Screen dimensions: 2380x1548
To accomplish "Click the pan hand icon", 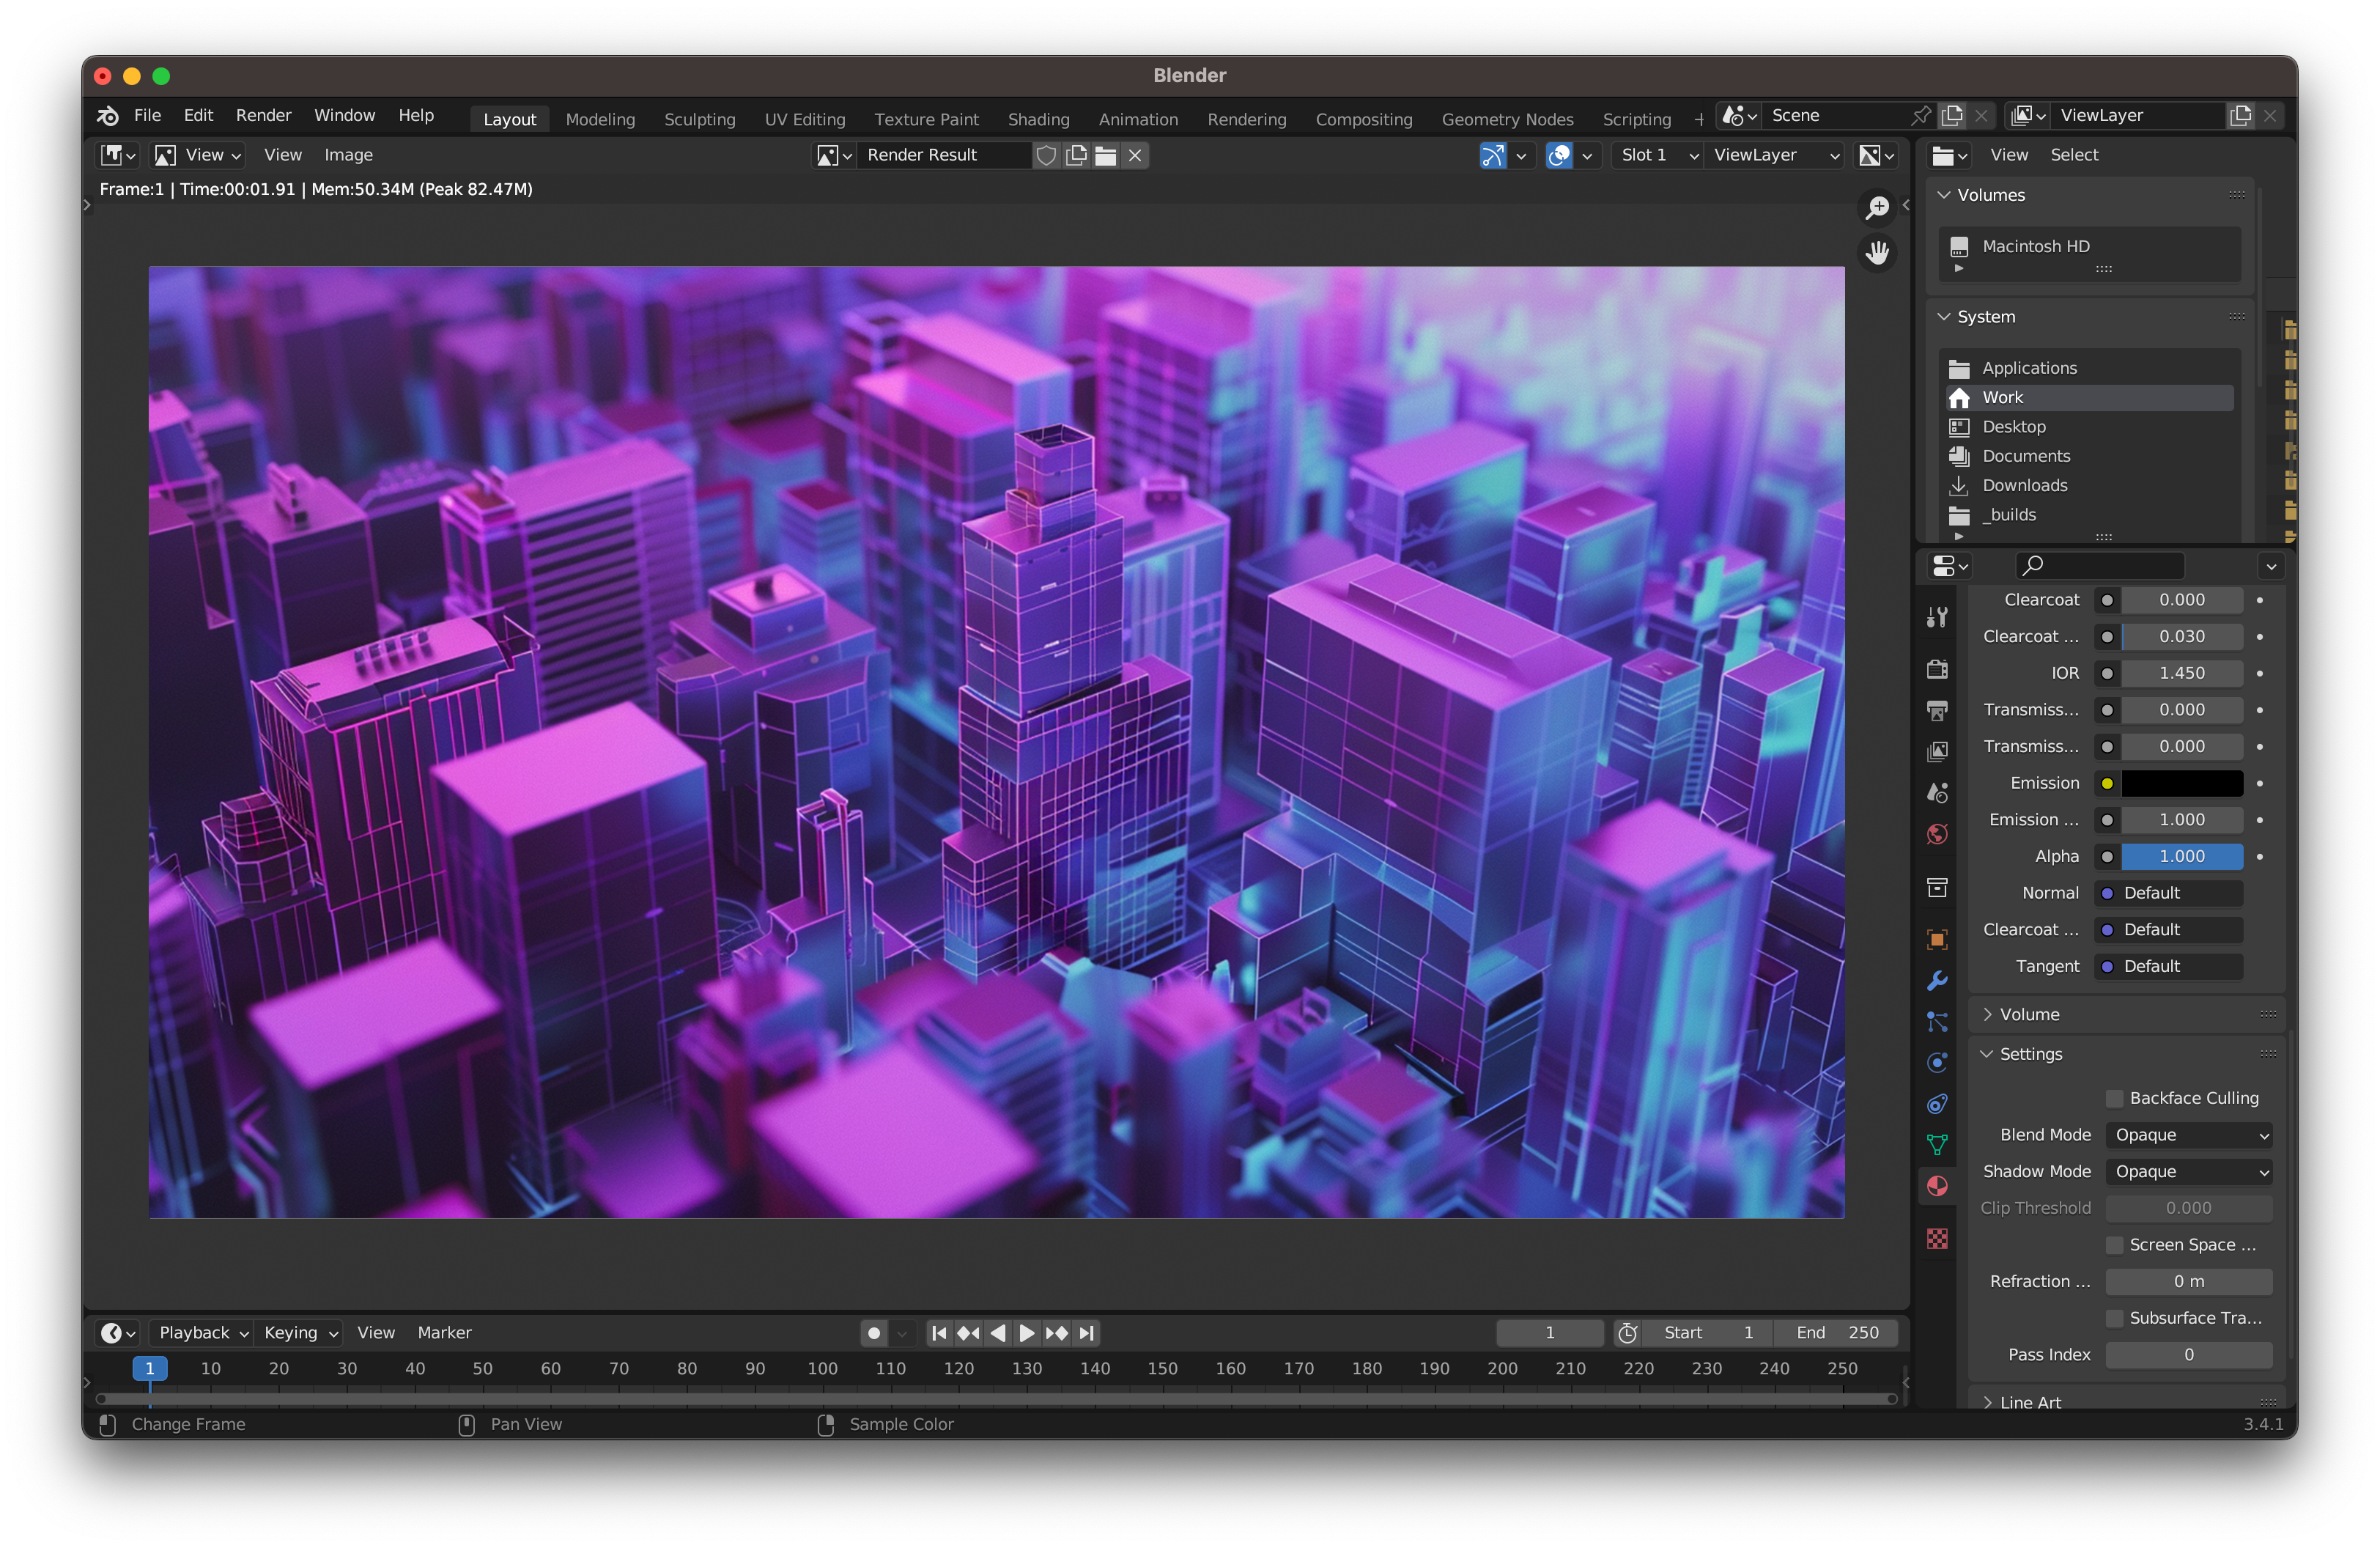I will (1877, 252).
